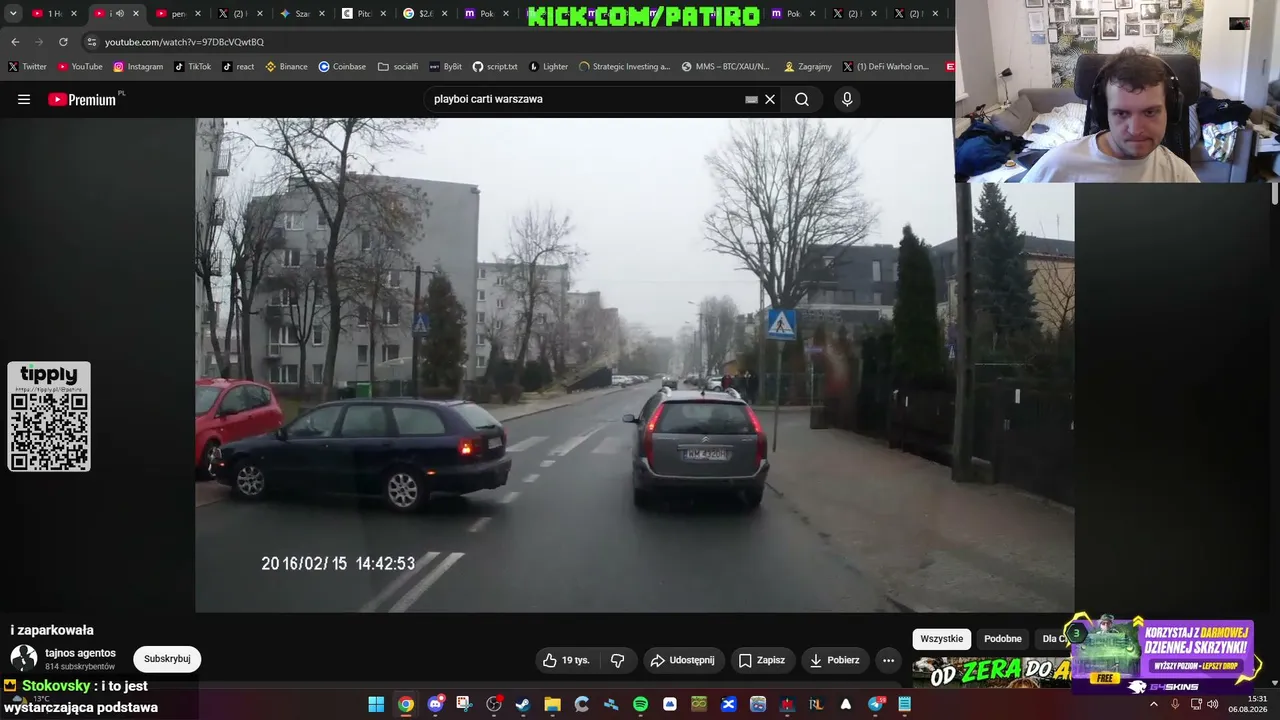Focus the search field containing 'playboi carti warszawa'

pyautogui.click(x=588, y=99)
